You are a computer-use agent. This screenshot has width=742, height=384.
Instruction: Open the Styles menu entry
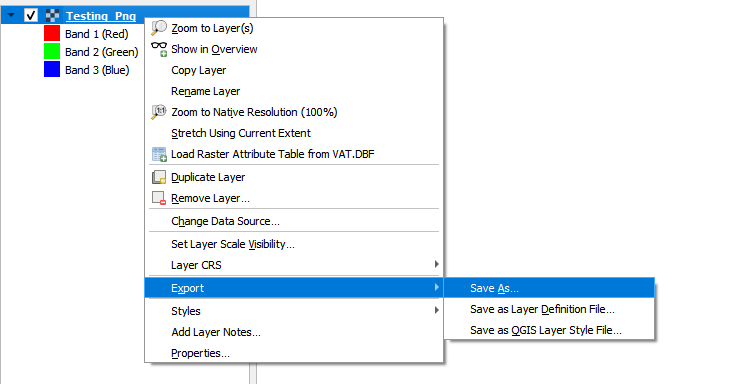[x=294, y=311]
